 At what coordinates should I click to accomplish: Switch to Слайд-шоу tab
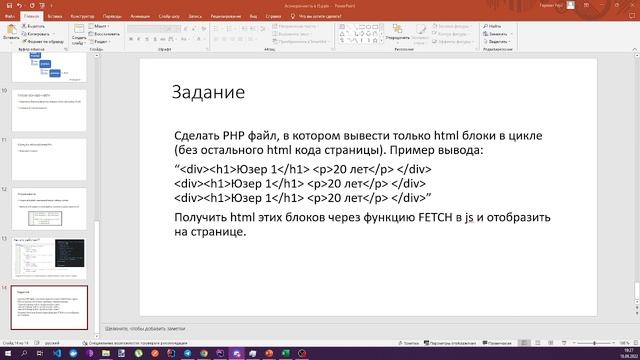(x=169, y=16)
